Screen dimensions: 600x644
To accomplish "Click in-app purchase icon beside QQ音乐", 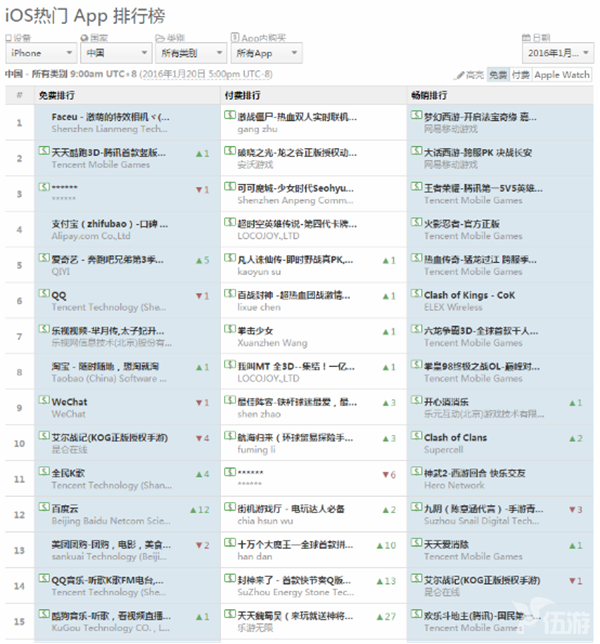I will click(x=44, y=578).
